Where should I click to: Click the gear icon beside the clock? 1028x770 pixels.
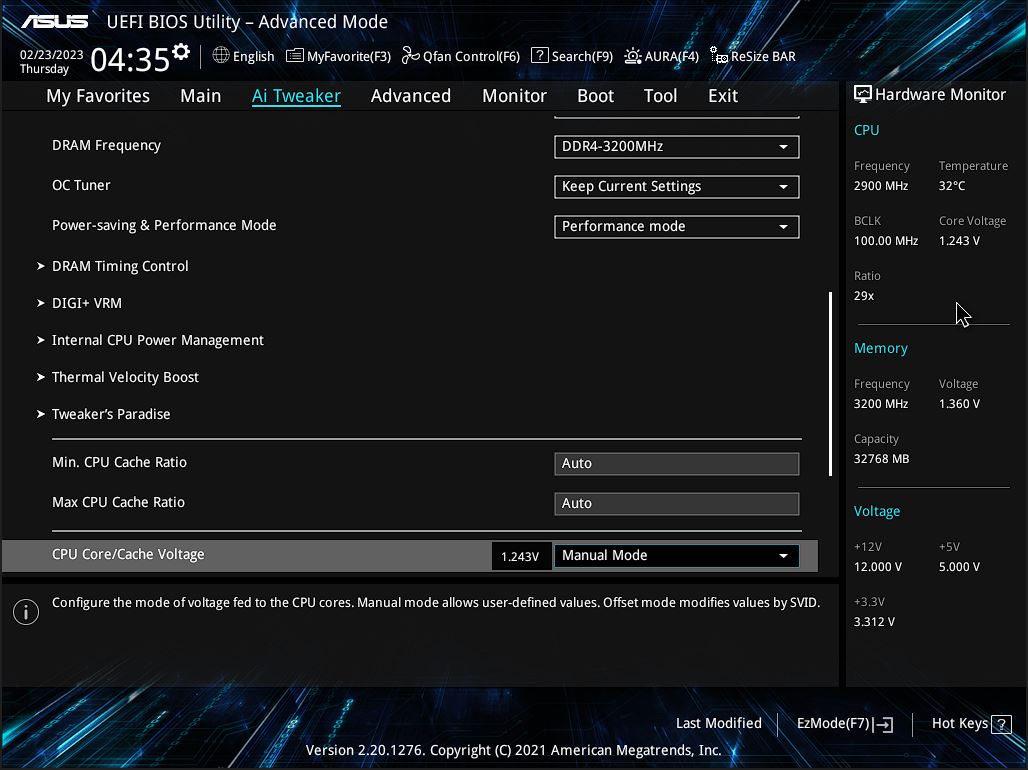181,52
